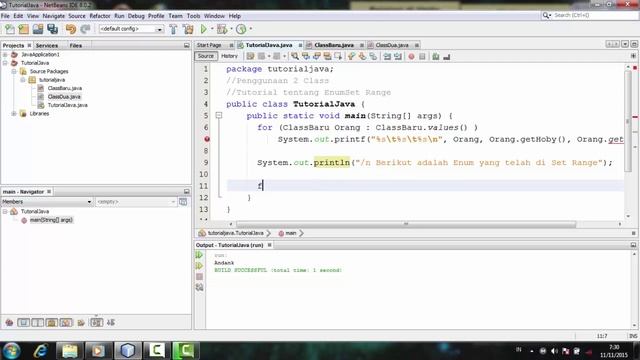Click the Uncomment editor toolbar icon
The image size is (640, 360).
[447, 56]
